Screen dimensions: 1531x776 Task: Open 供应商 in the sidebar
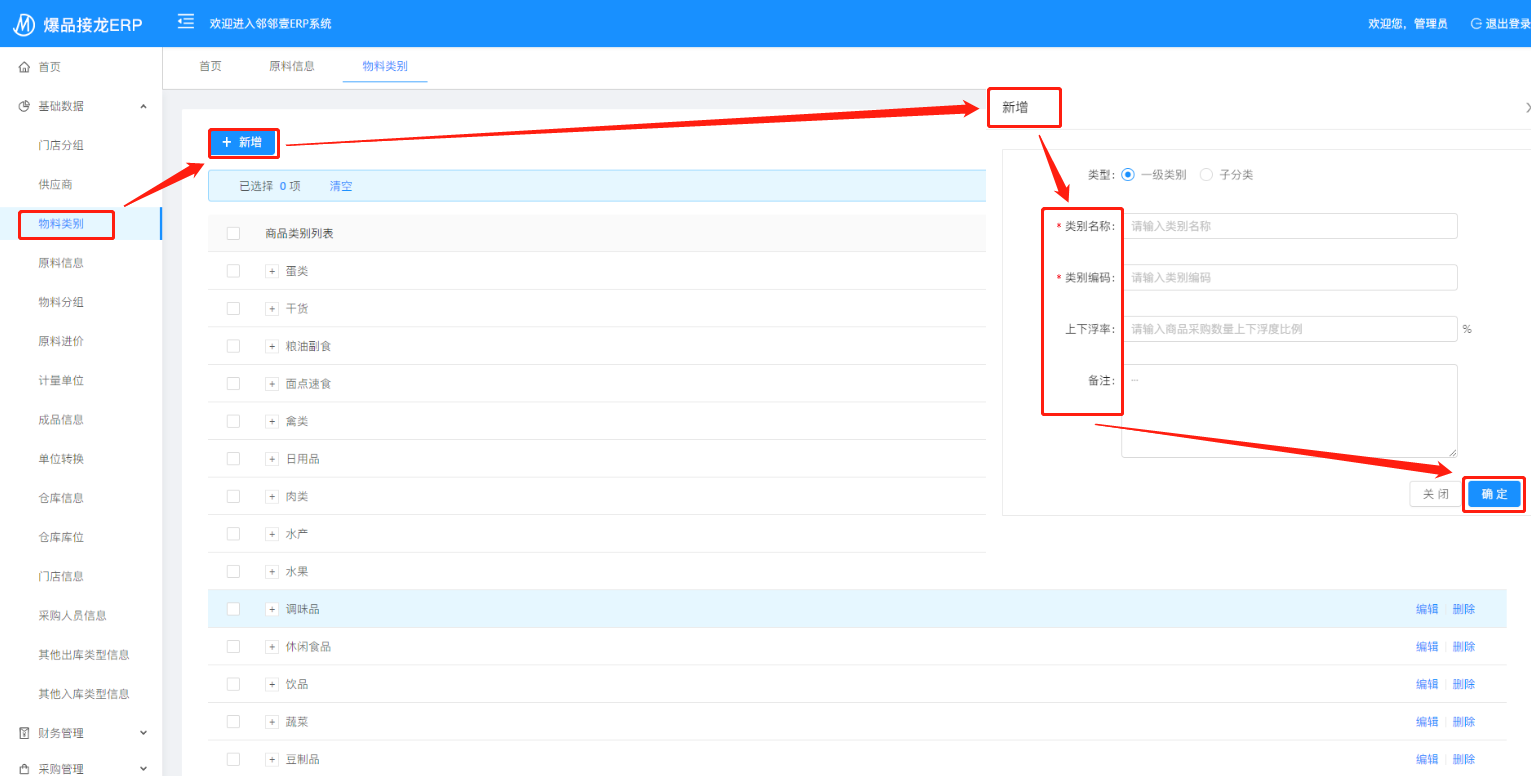(55, 184)
